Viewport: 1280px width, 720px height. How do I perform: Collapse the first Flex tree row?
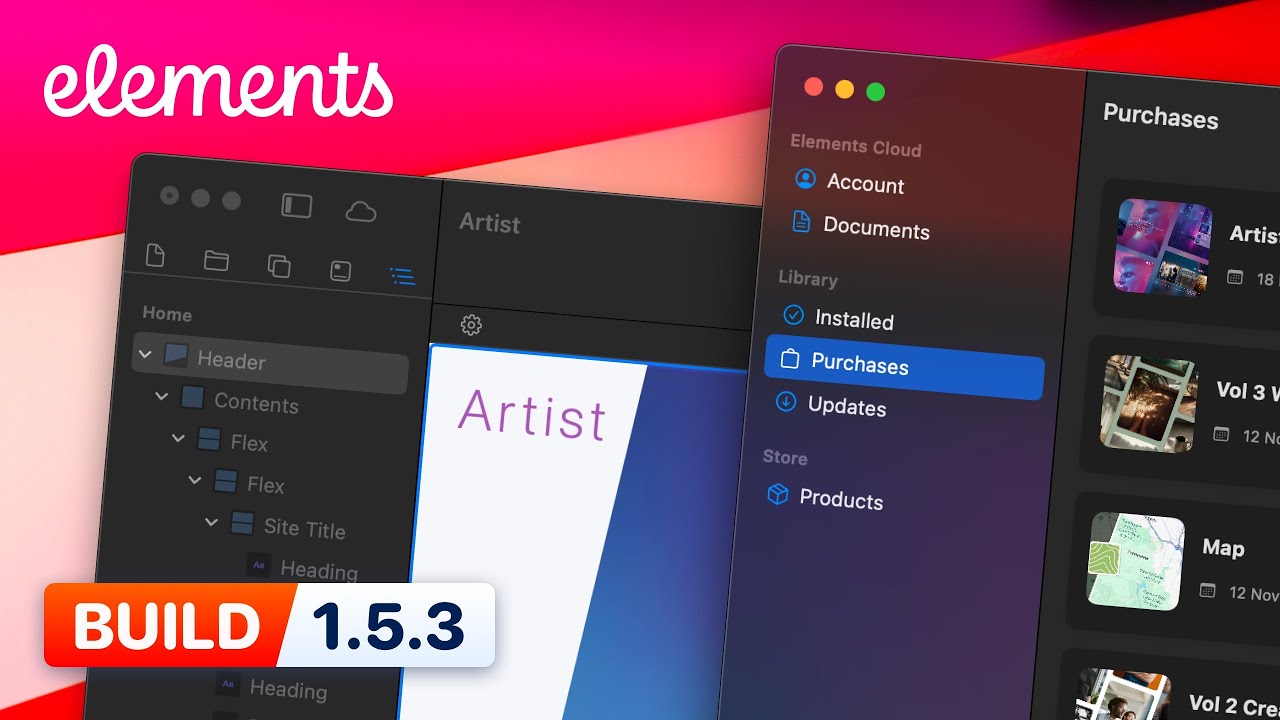coord(178,437)
